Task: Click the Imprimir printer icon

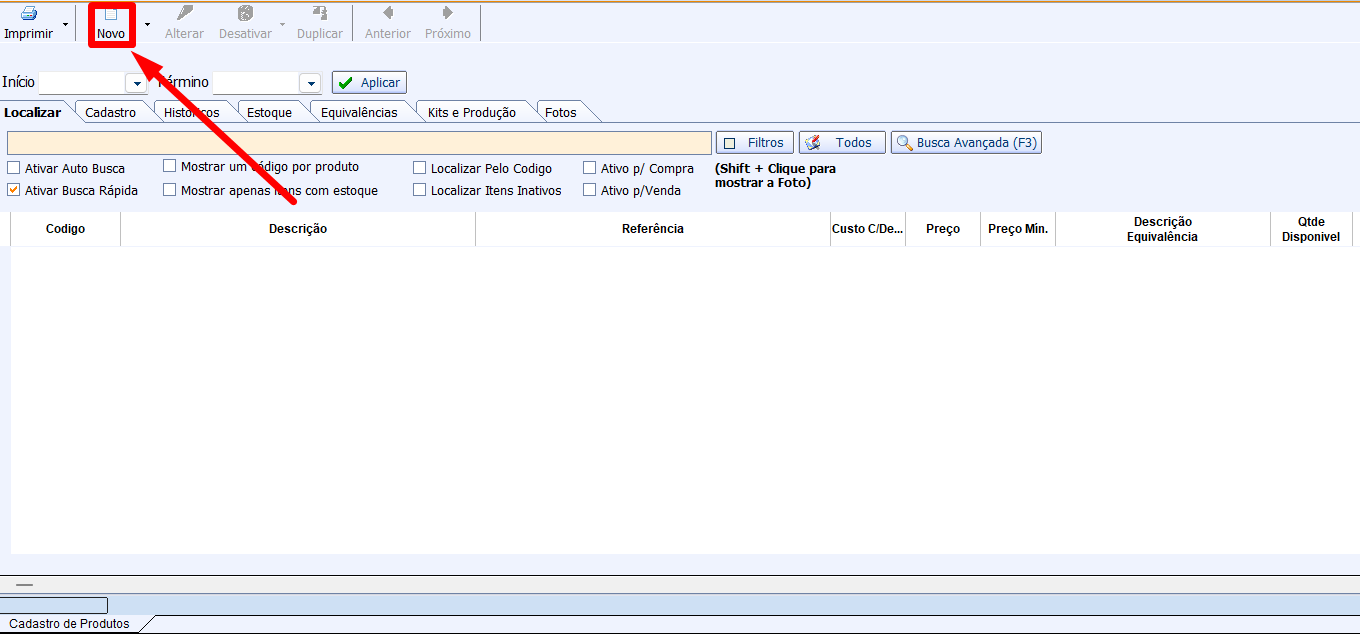Action: [x=29, y=14]
